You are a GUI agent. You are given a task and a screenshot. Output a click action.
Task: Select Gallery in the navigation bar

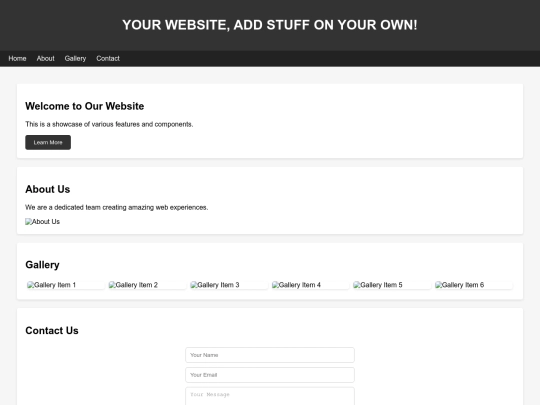tap(75, 59)
